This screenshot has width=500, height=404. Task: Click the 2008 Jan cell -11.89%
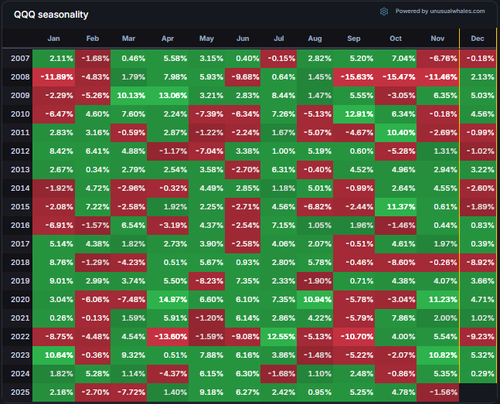click(54, 77)
